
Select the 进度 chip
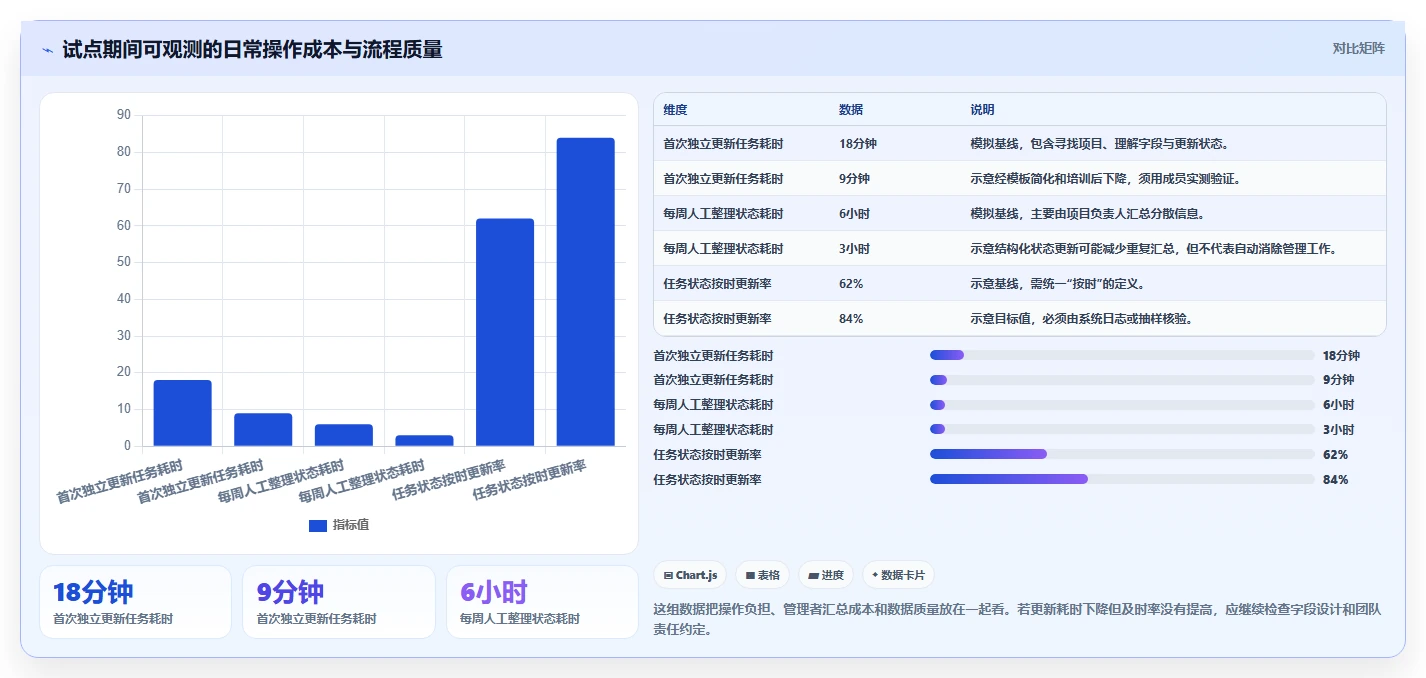point(826,575)
